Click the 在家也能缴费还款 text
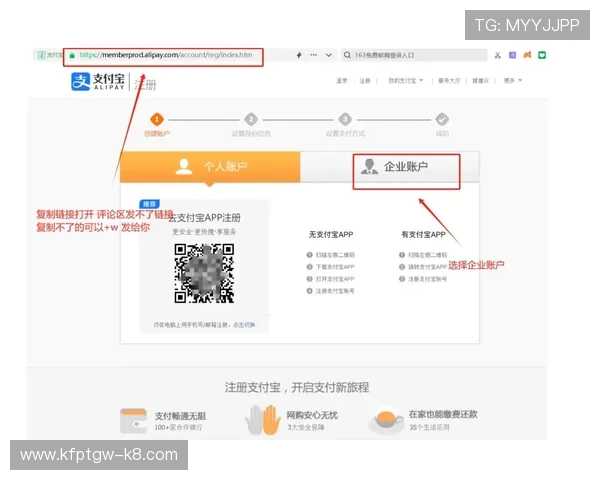 [443, 415]
